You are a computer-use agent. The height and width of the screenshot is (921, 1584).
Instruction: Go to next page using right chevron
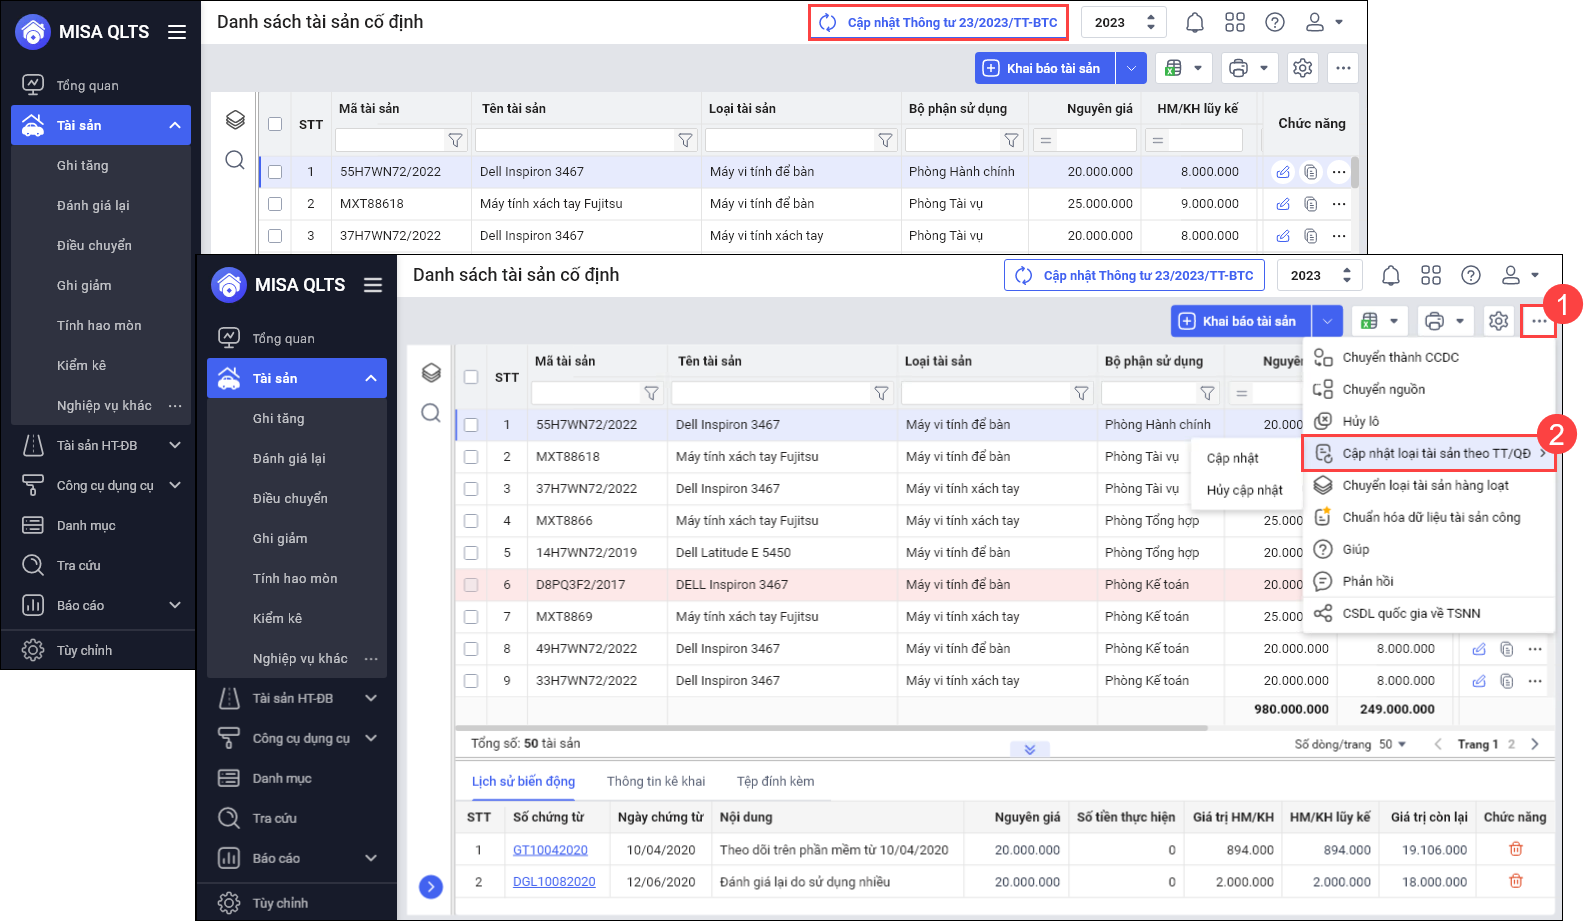tap(1535, 744)
